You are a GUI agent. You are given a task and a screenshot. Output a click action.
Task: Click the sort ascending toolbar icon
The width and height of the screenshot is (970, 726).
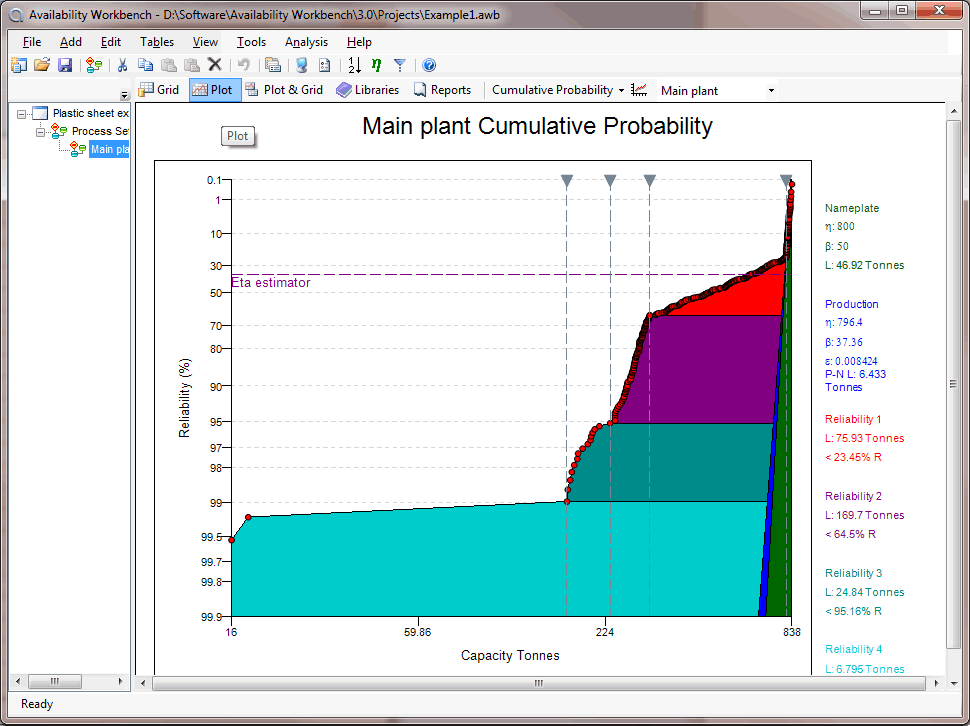[x=352, y=64]
